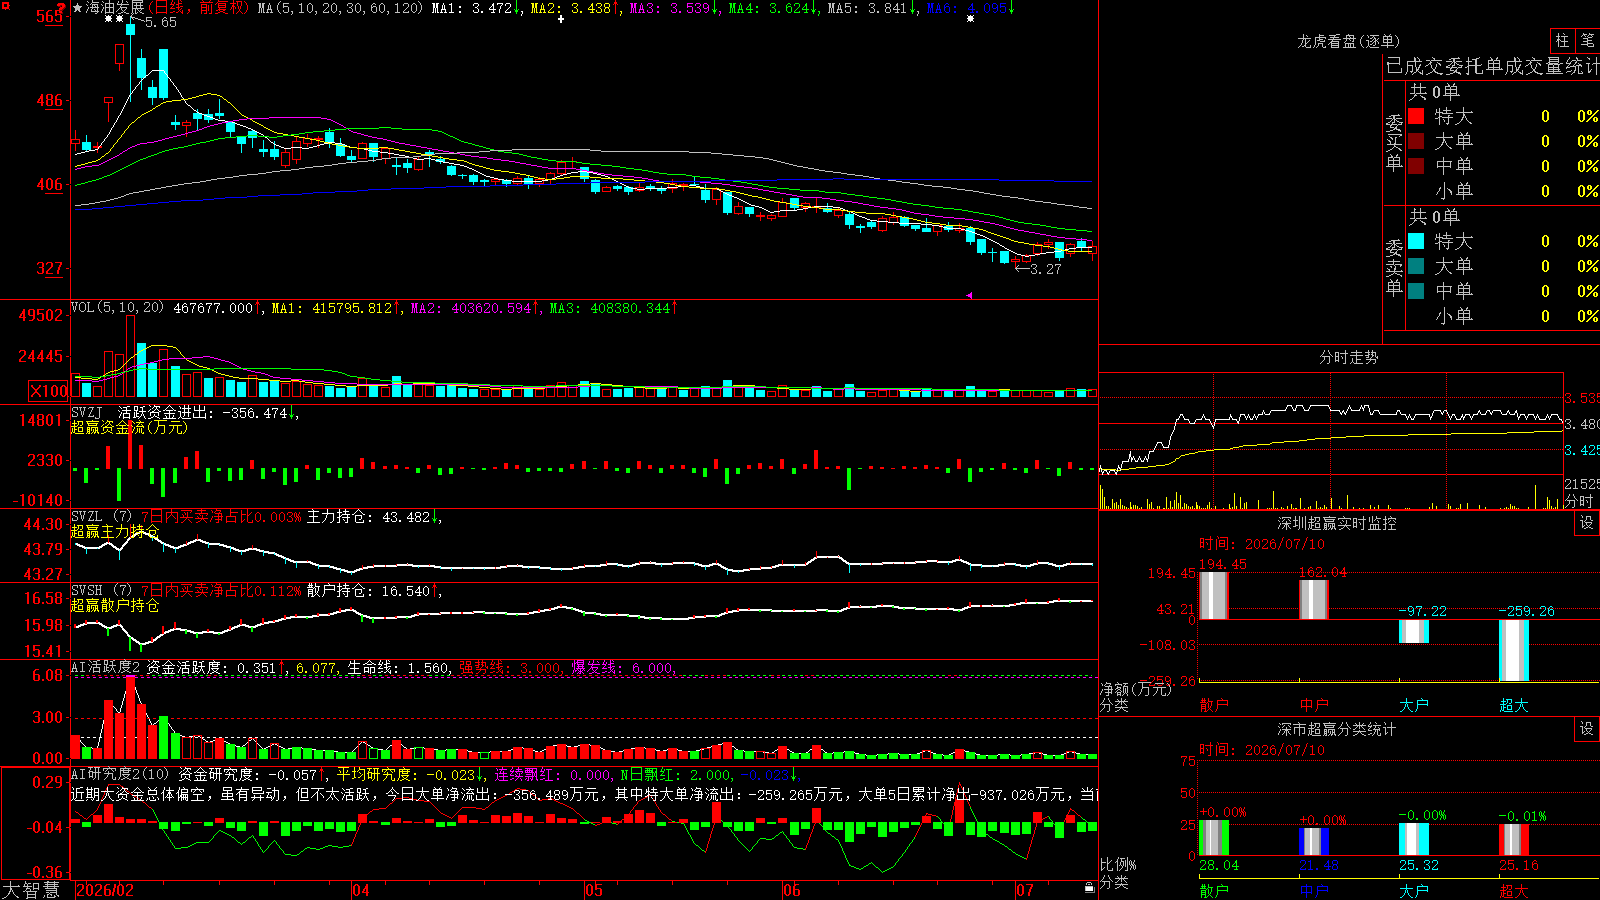1600x900 pixels.
Task: Click the 超大 25.16 ratio bar
Action: 1514,840
